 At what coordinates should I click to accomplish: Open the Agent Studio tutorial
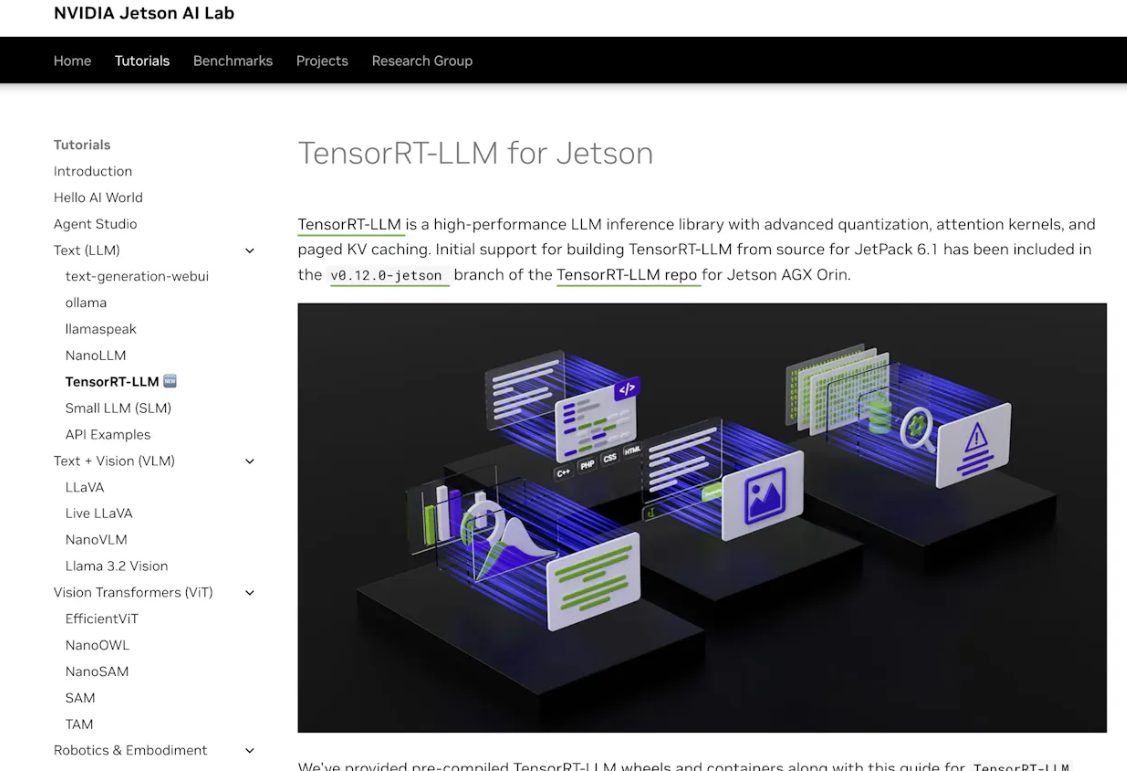pyautogui.click(x=94, y=223)
